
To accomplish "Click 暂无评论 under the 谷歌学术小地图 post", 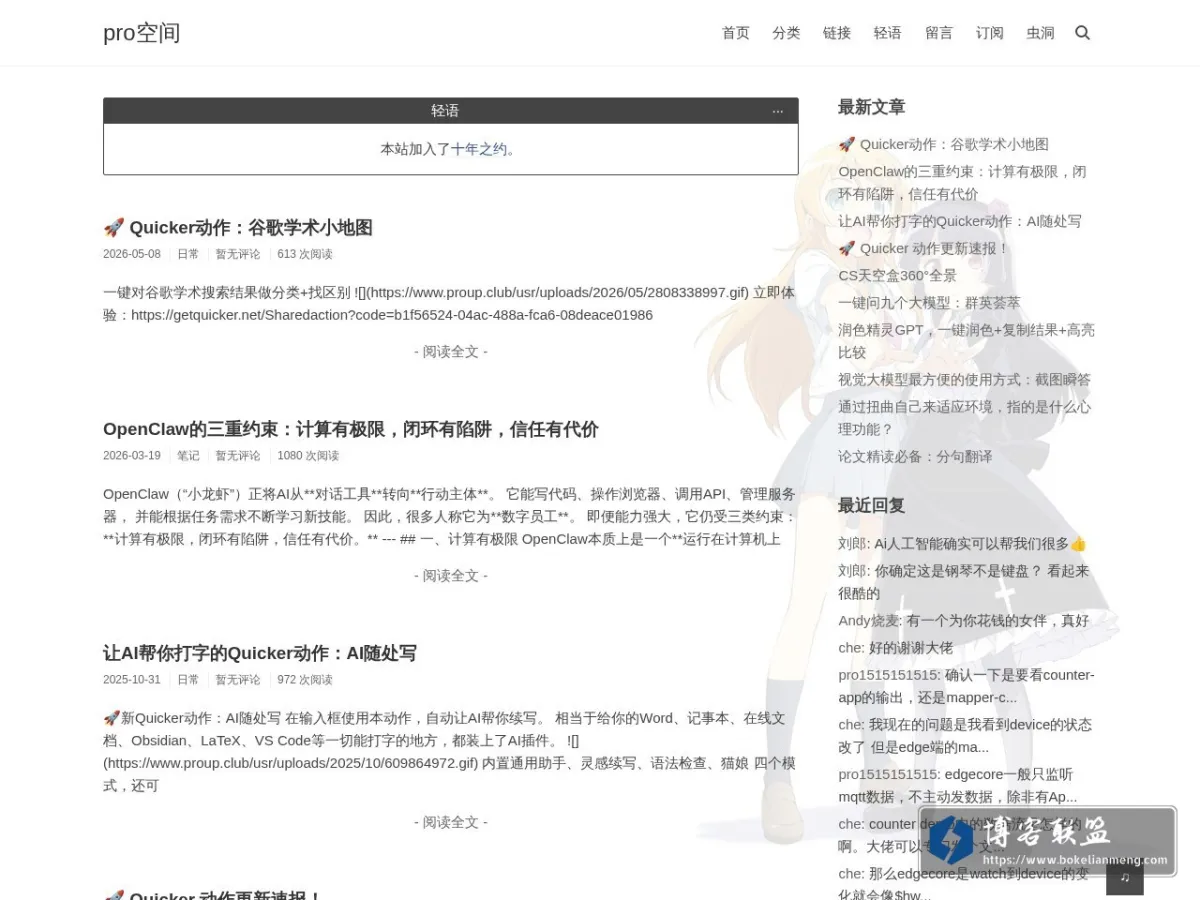I will [x=238, y=254].
